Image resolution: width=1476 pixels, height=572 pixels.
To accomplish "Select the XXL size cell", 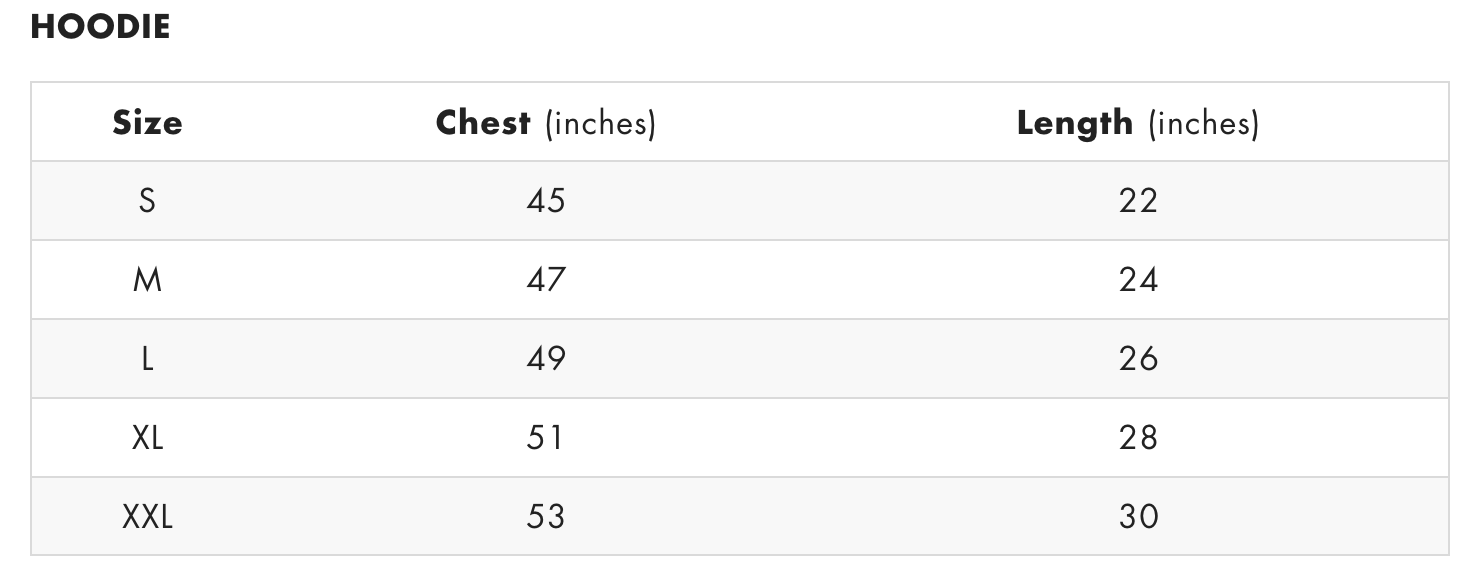I will pos(147,517).
